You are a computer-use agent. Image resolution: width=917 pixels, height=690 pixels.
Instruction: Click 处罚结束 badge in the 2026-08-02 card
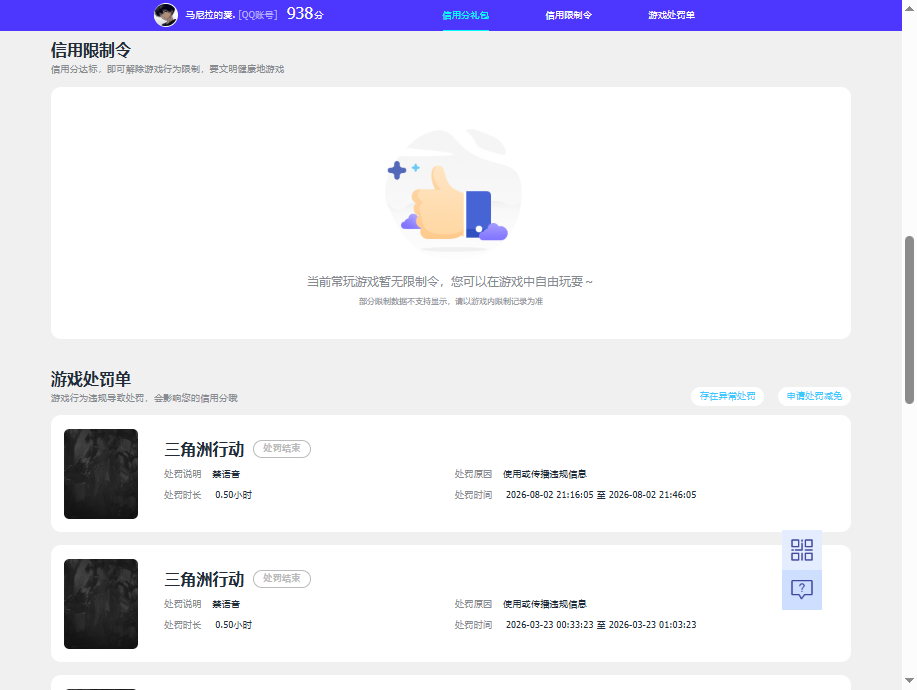tap(282, 448)
